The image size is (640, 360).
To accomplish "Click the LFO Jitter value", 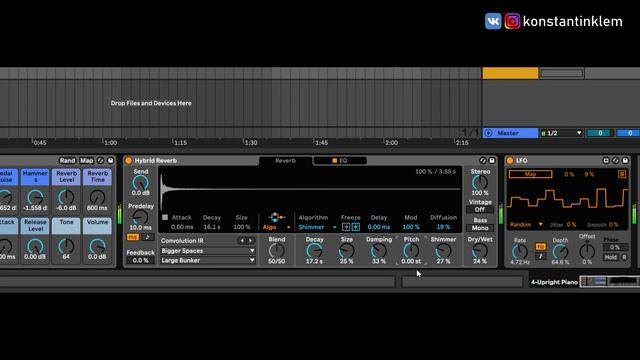I will pos(571,225).
